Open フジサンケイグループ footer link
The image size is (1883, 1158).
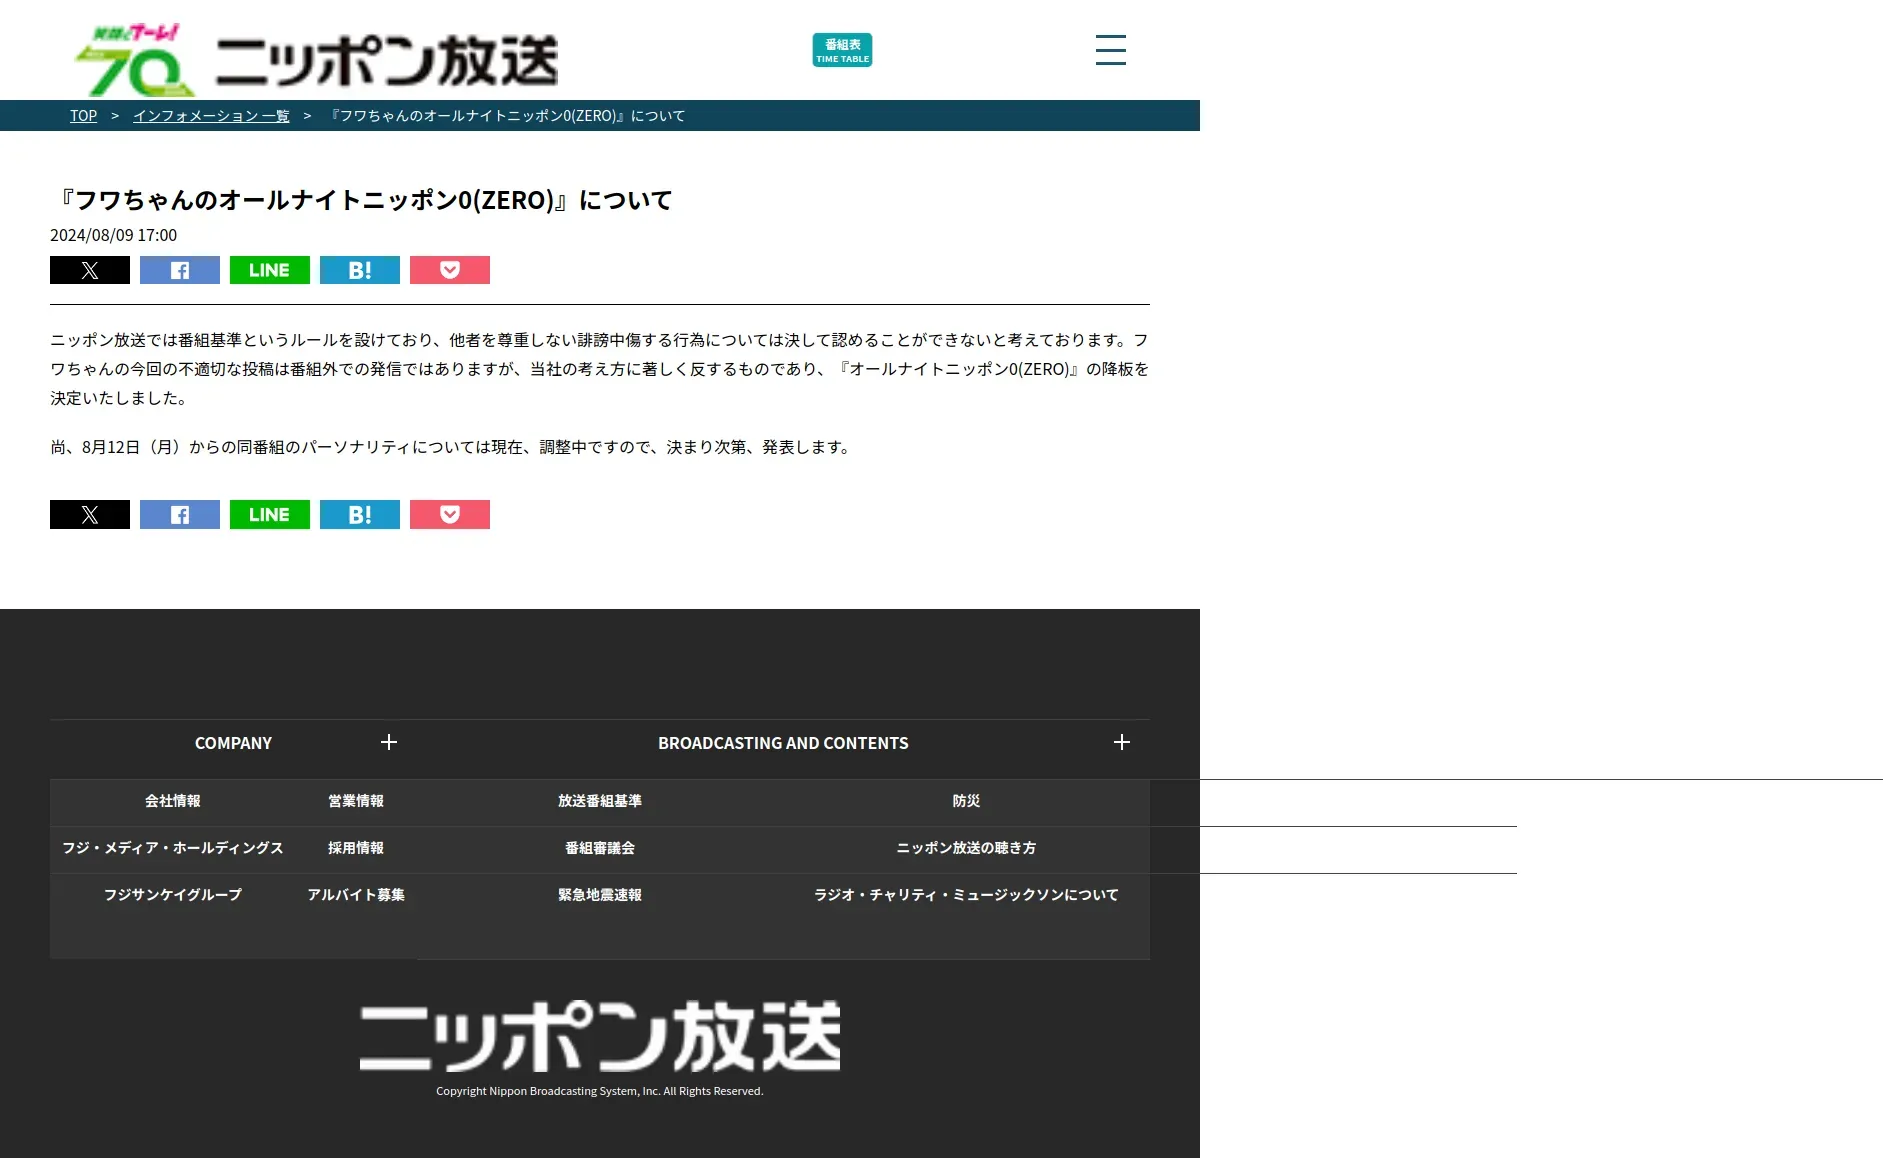(x=173, y=895)
